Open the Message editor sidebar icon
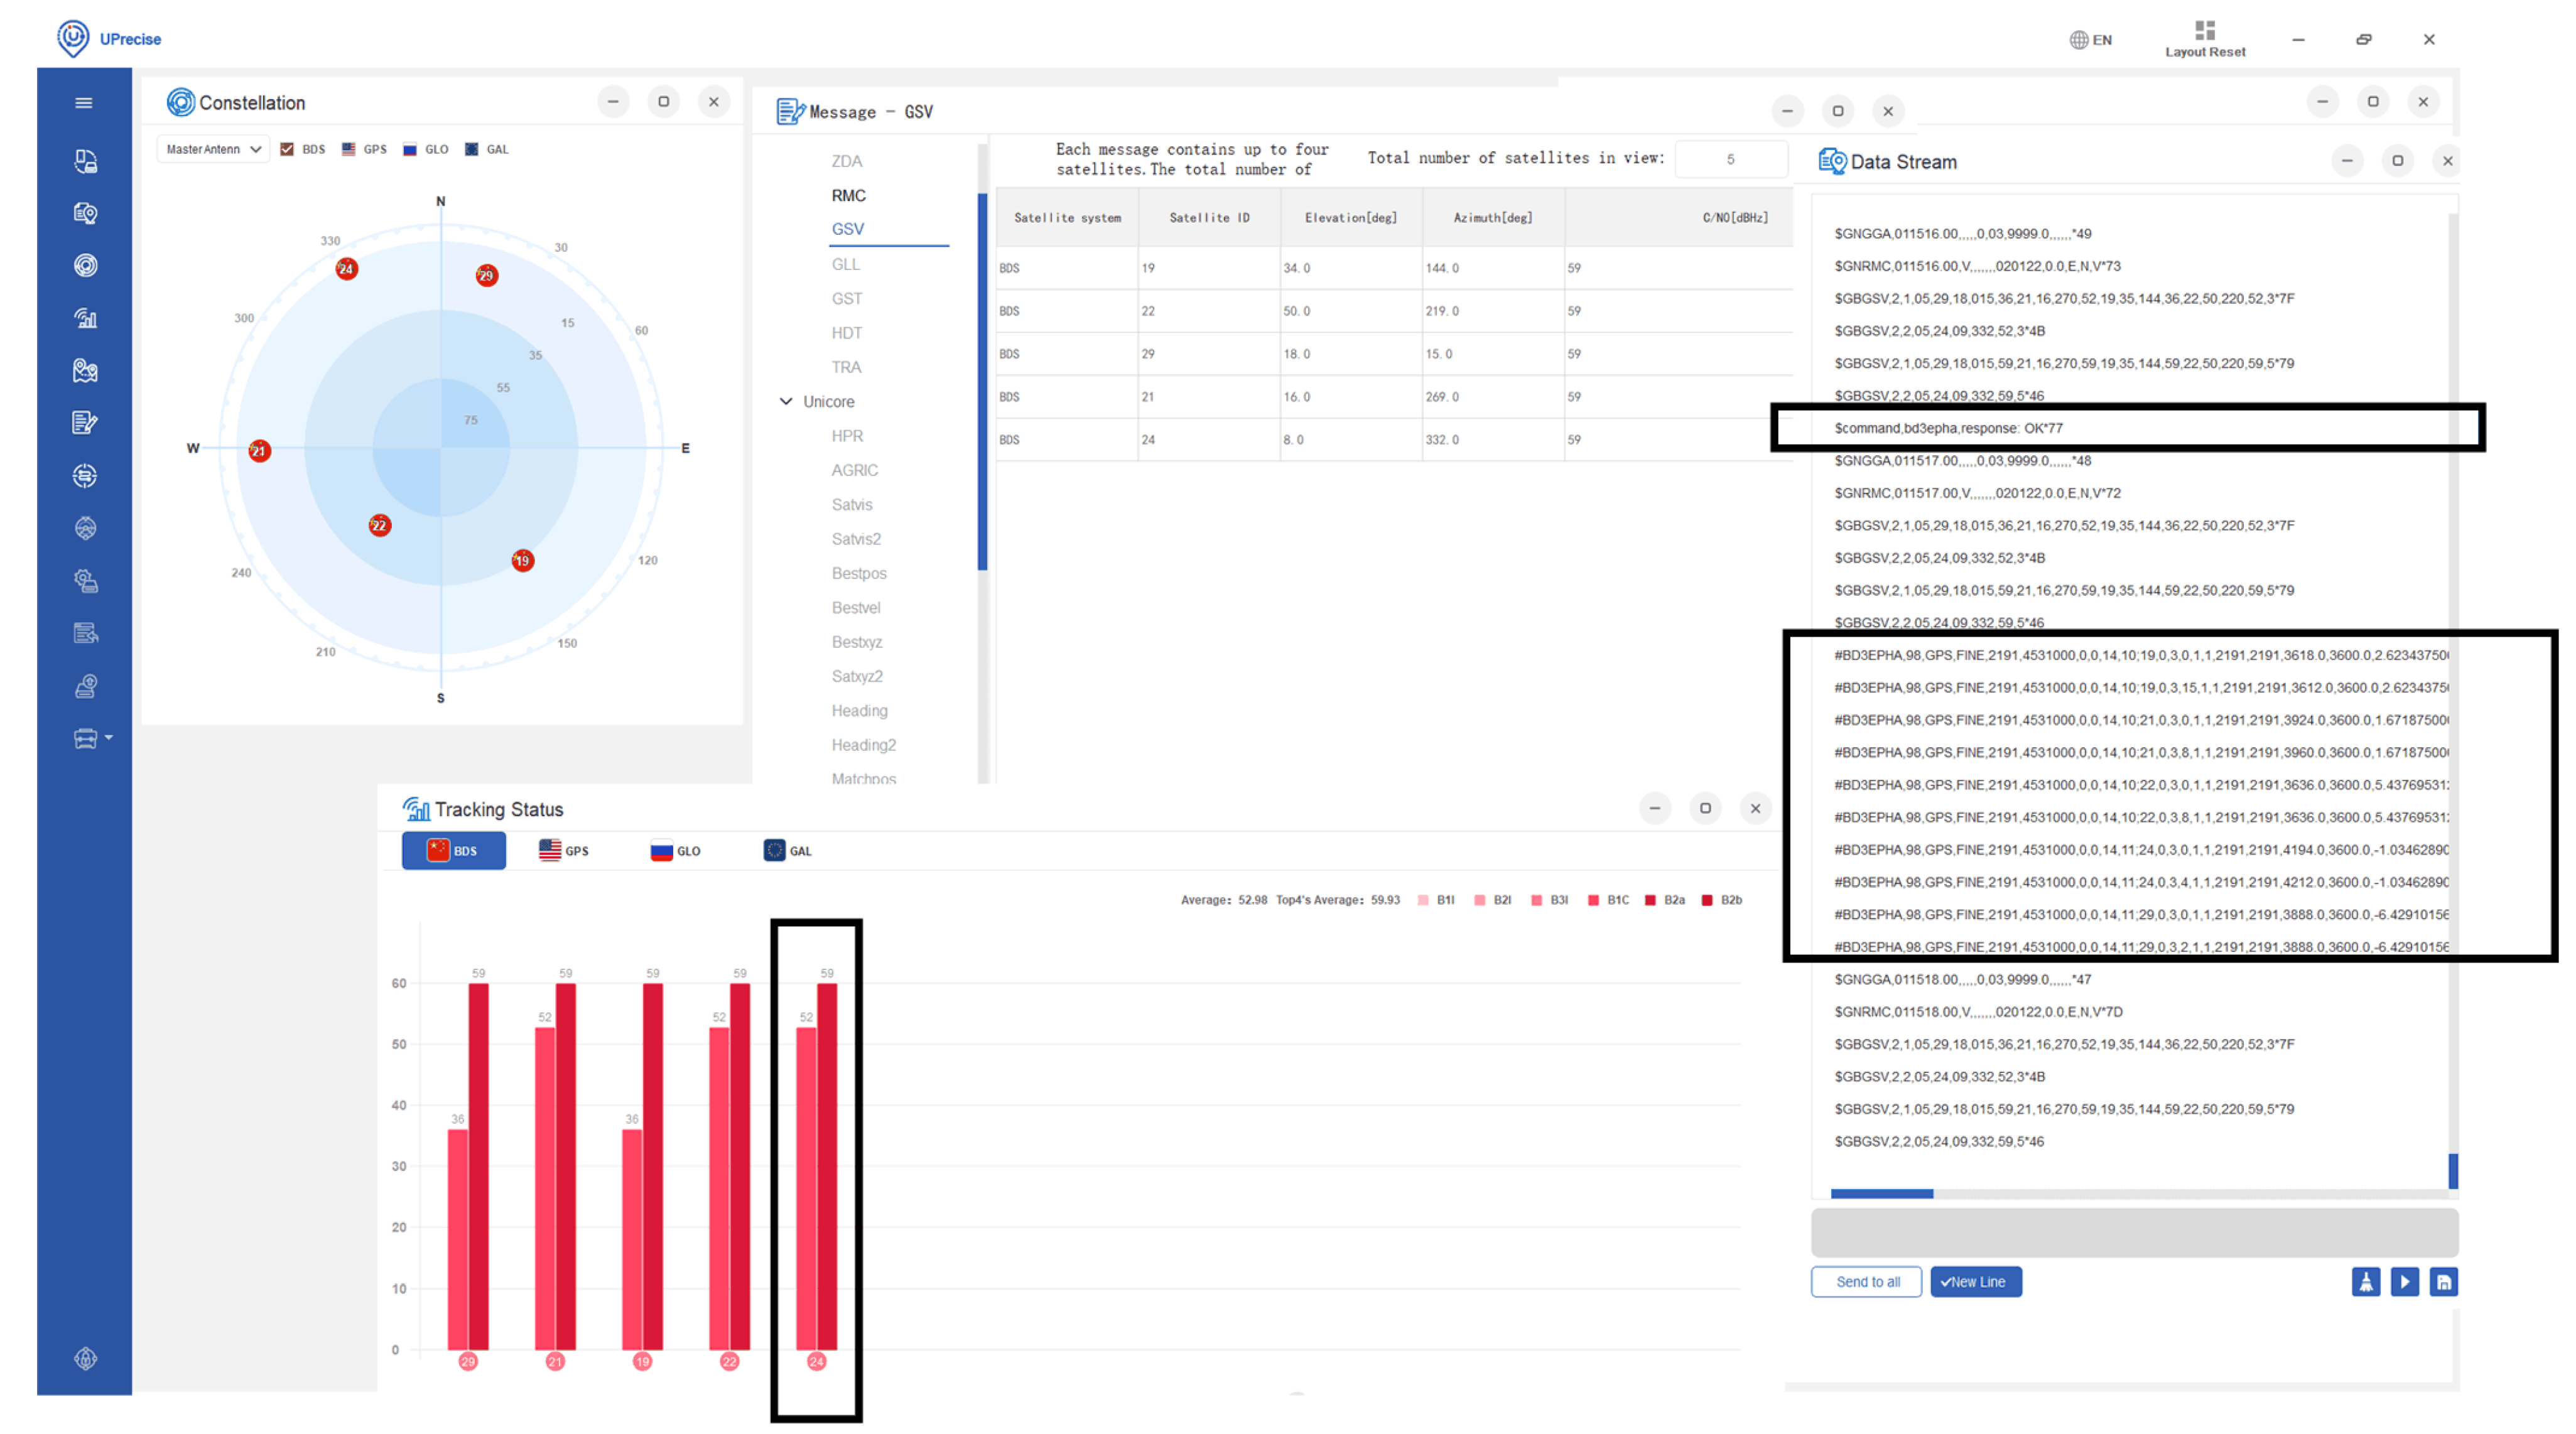 click(85, 423)
